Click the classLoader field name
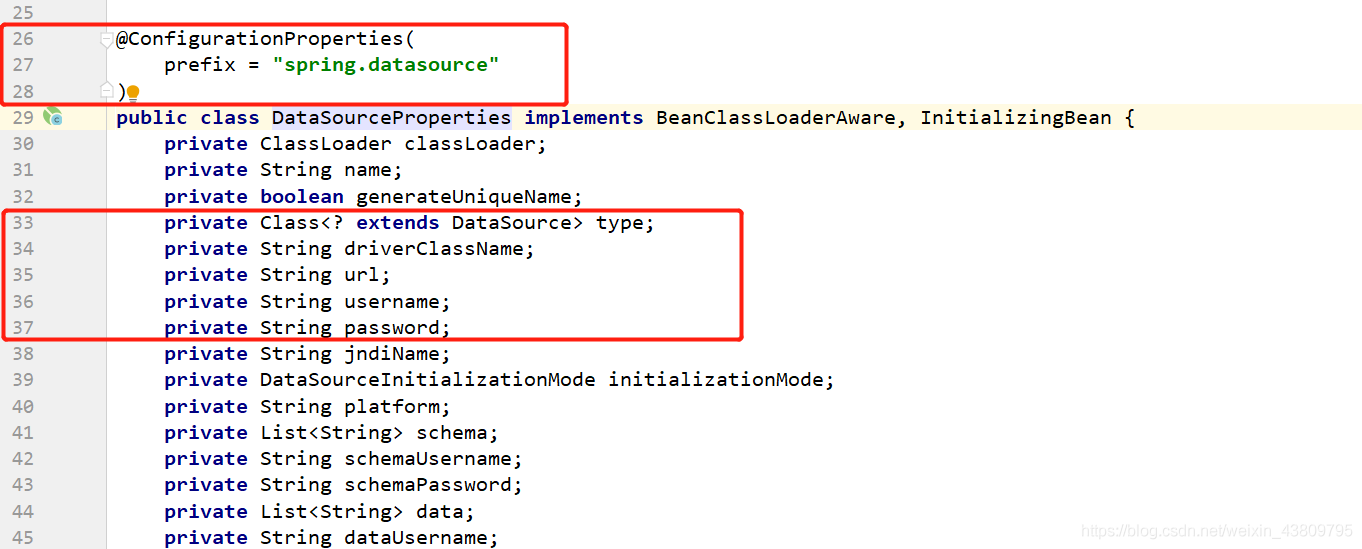 coord(470,144)
